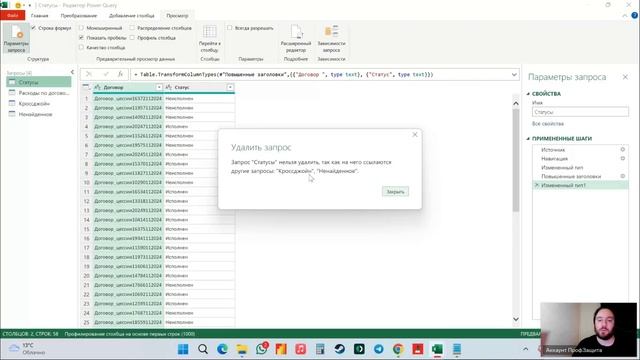The image size is (640, 360).
Task: Confirm formula with checkmark icon
Action: 106,74
